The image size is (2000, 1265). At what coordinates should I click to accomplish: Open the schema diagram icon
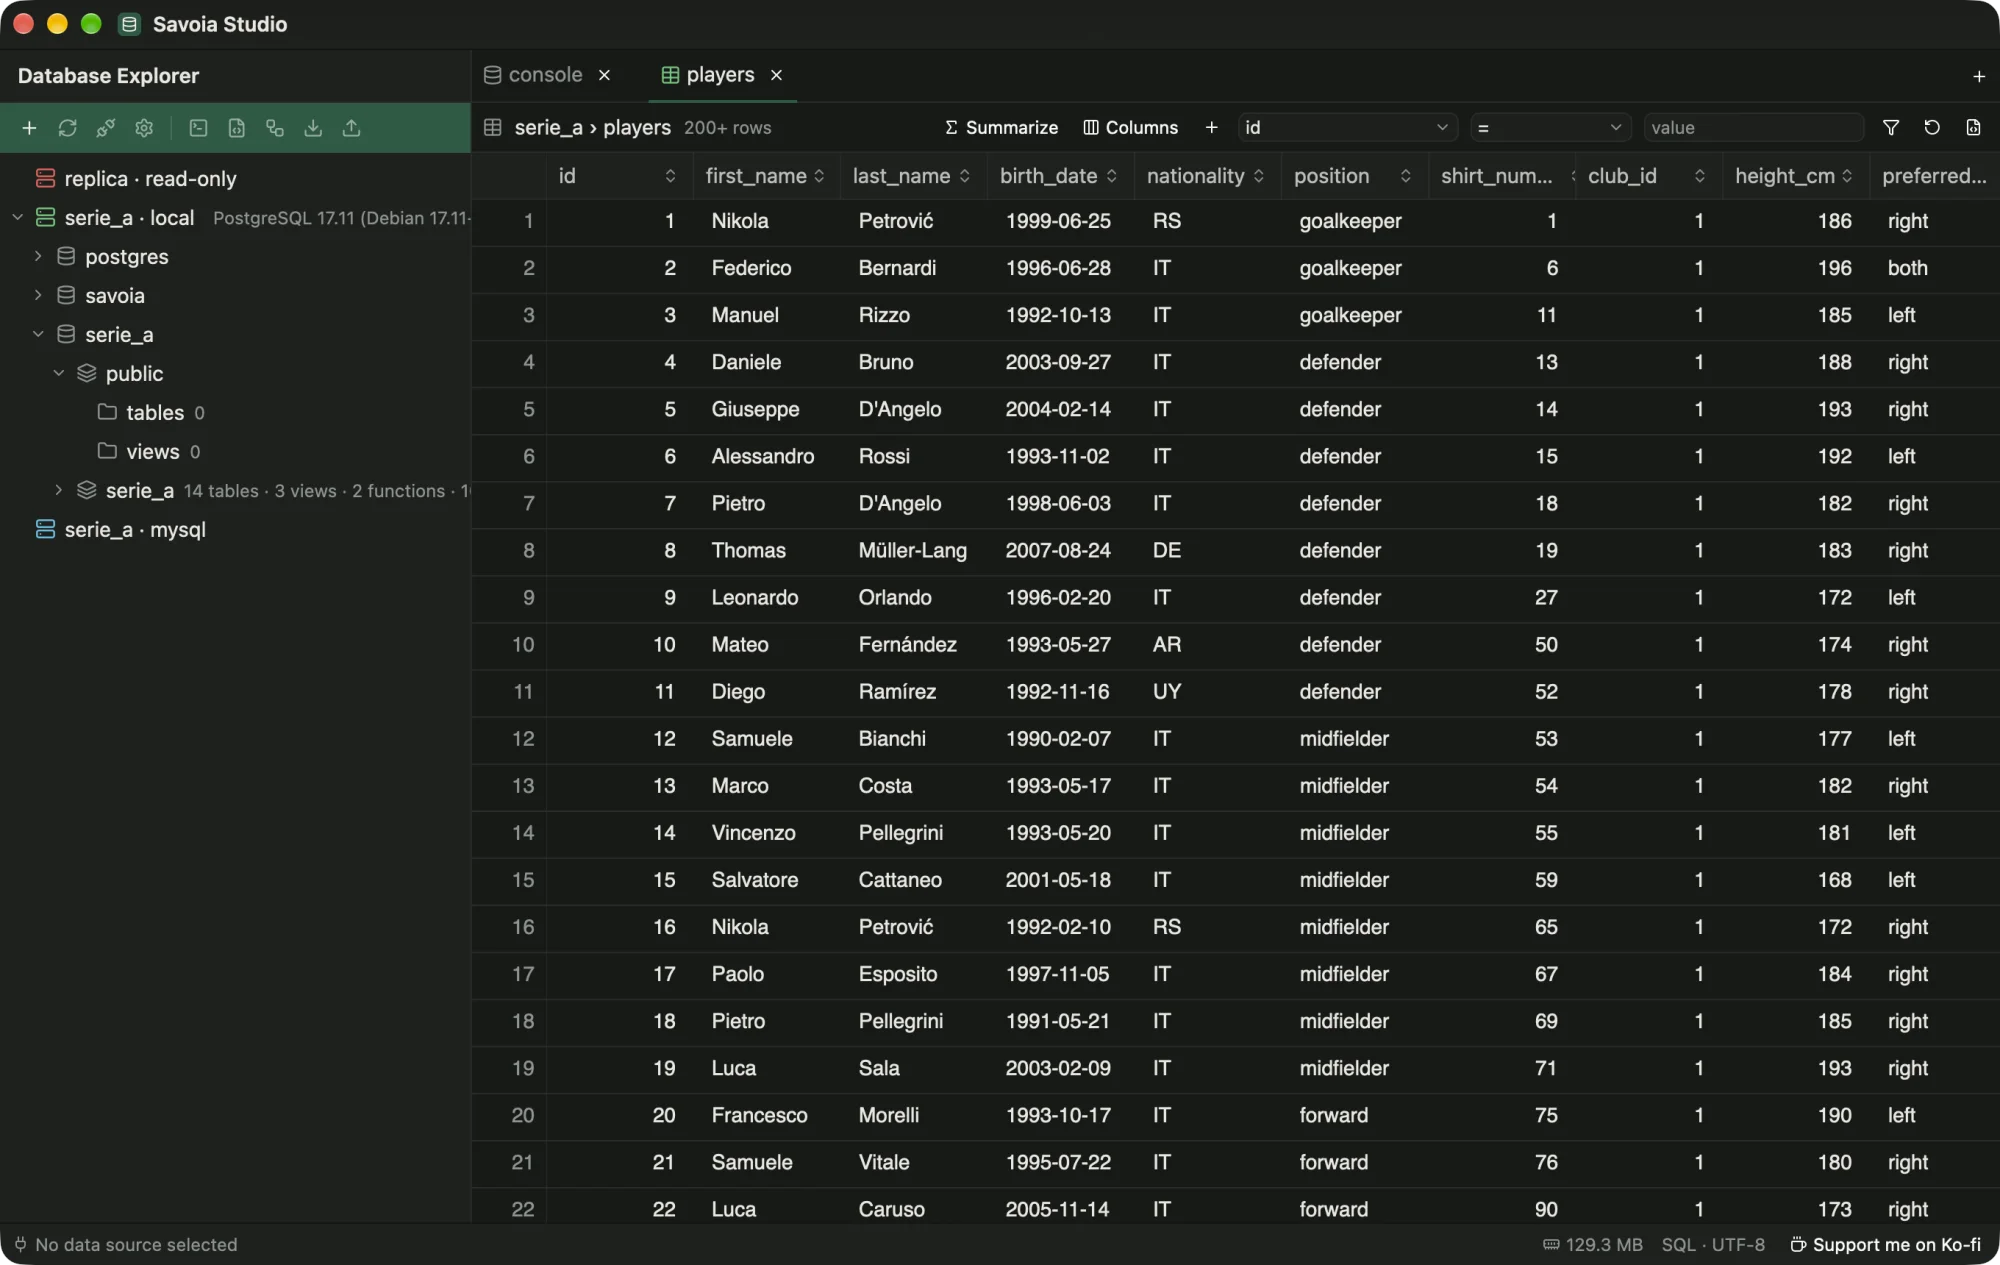(x=275, y=128)
